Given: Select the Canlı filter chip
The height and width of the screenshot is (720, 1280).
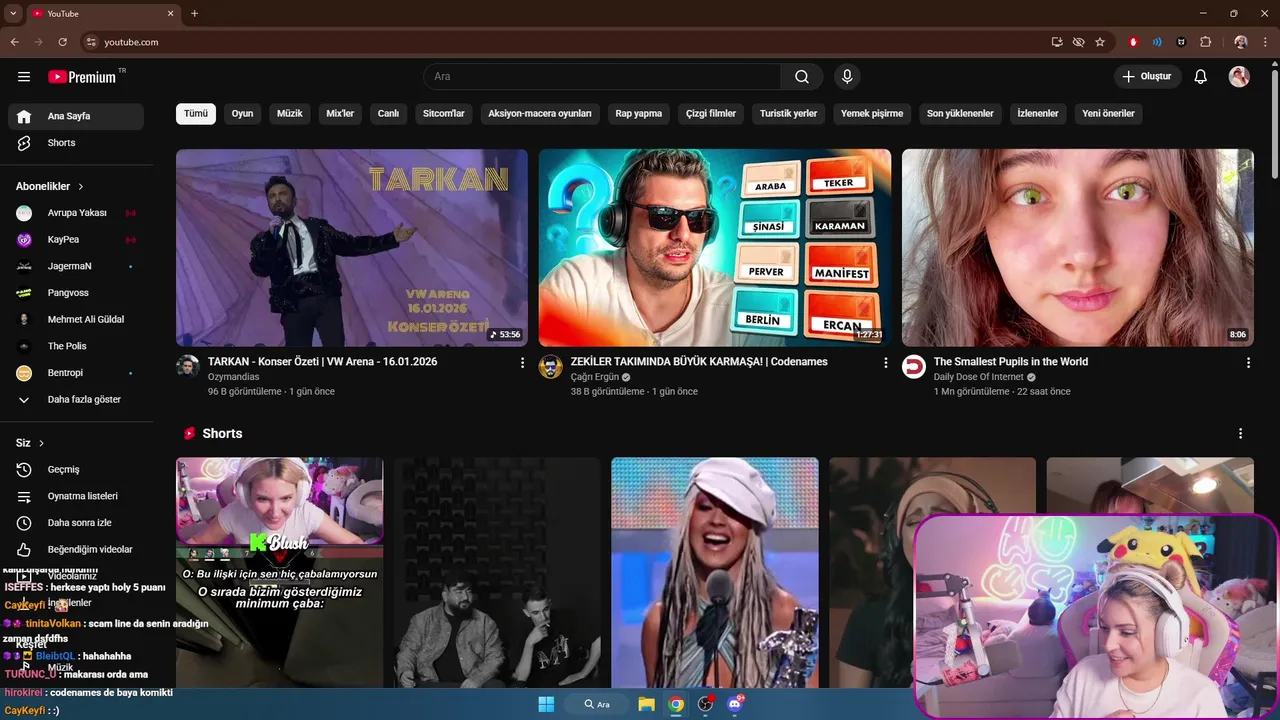Looking at the screenshot, I should 388,114.
